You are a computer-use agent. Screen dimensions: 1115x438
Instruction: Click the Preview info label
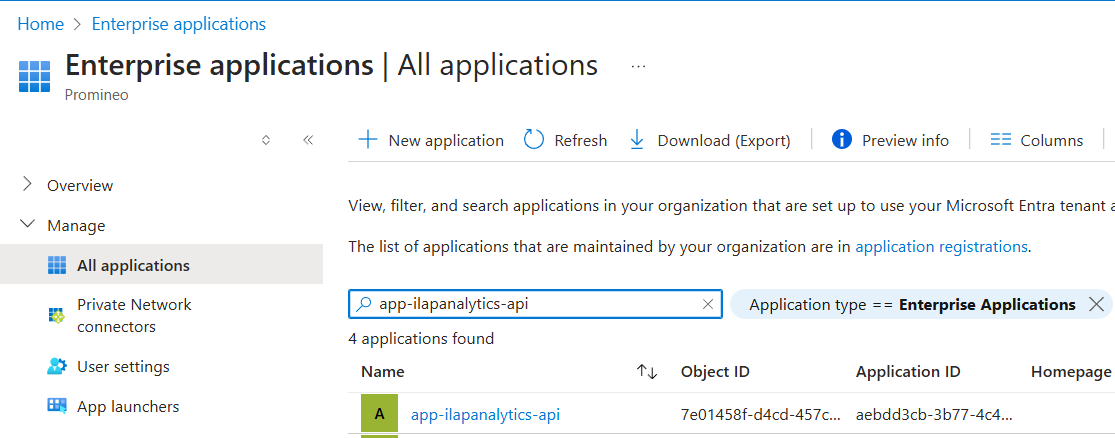(905, 141)
